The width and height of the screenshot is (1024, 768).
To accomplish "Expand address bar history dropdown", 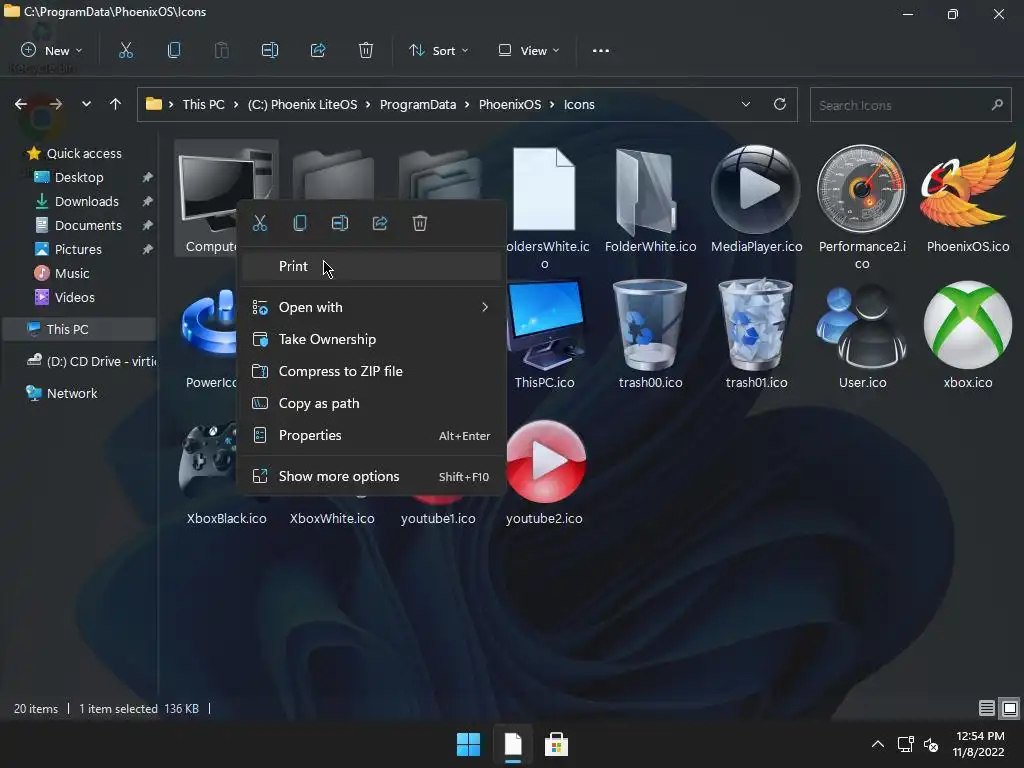I will click(x=746, y=104).
